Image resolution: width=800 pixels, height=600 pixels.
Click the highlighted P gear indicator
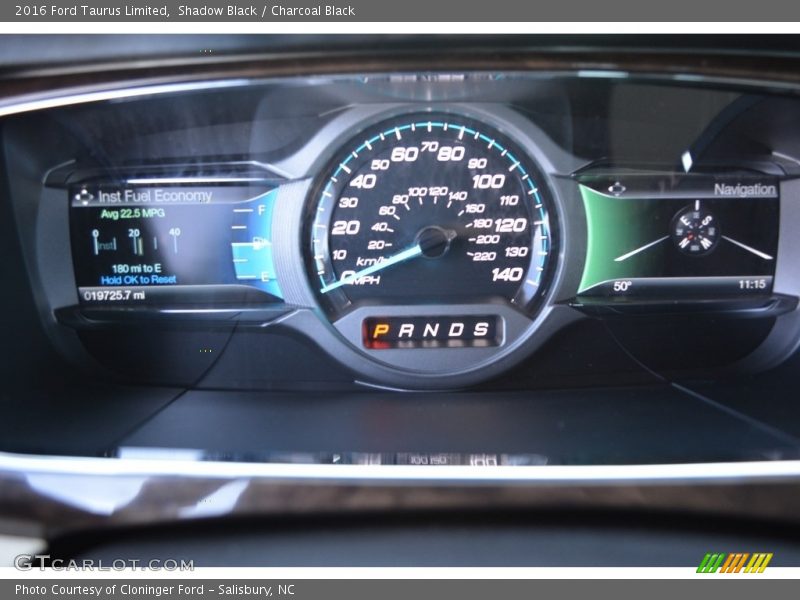pos(381,331)
